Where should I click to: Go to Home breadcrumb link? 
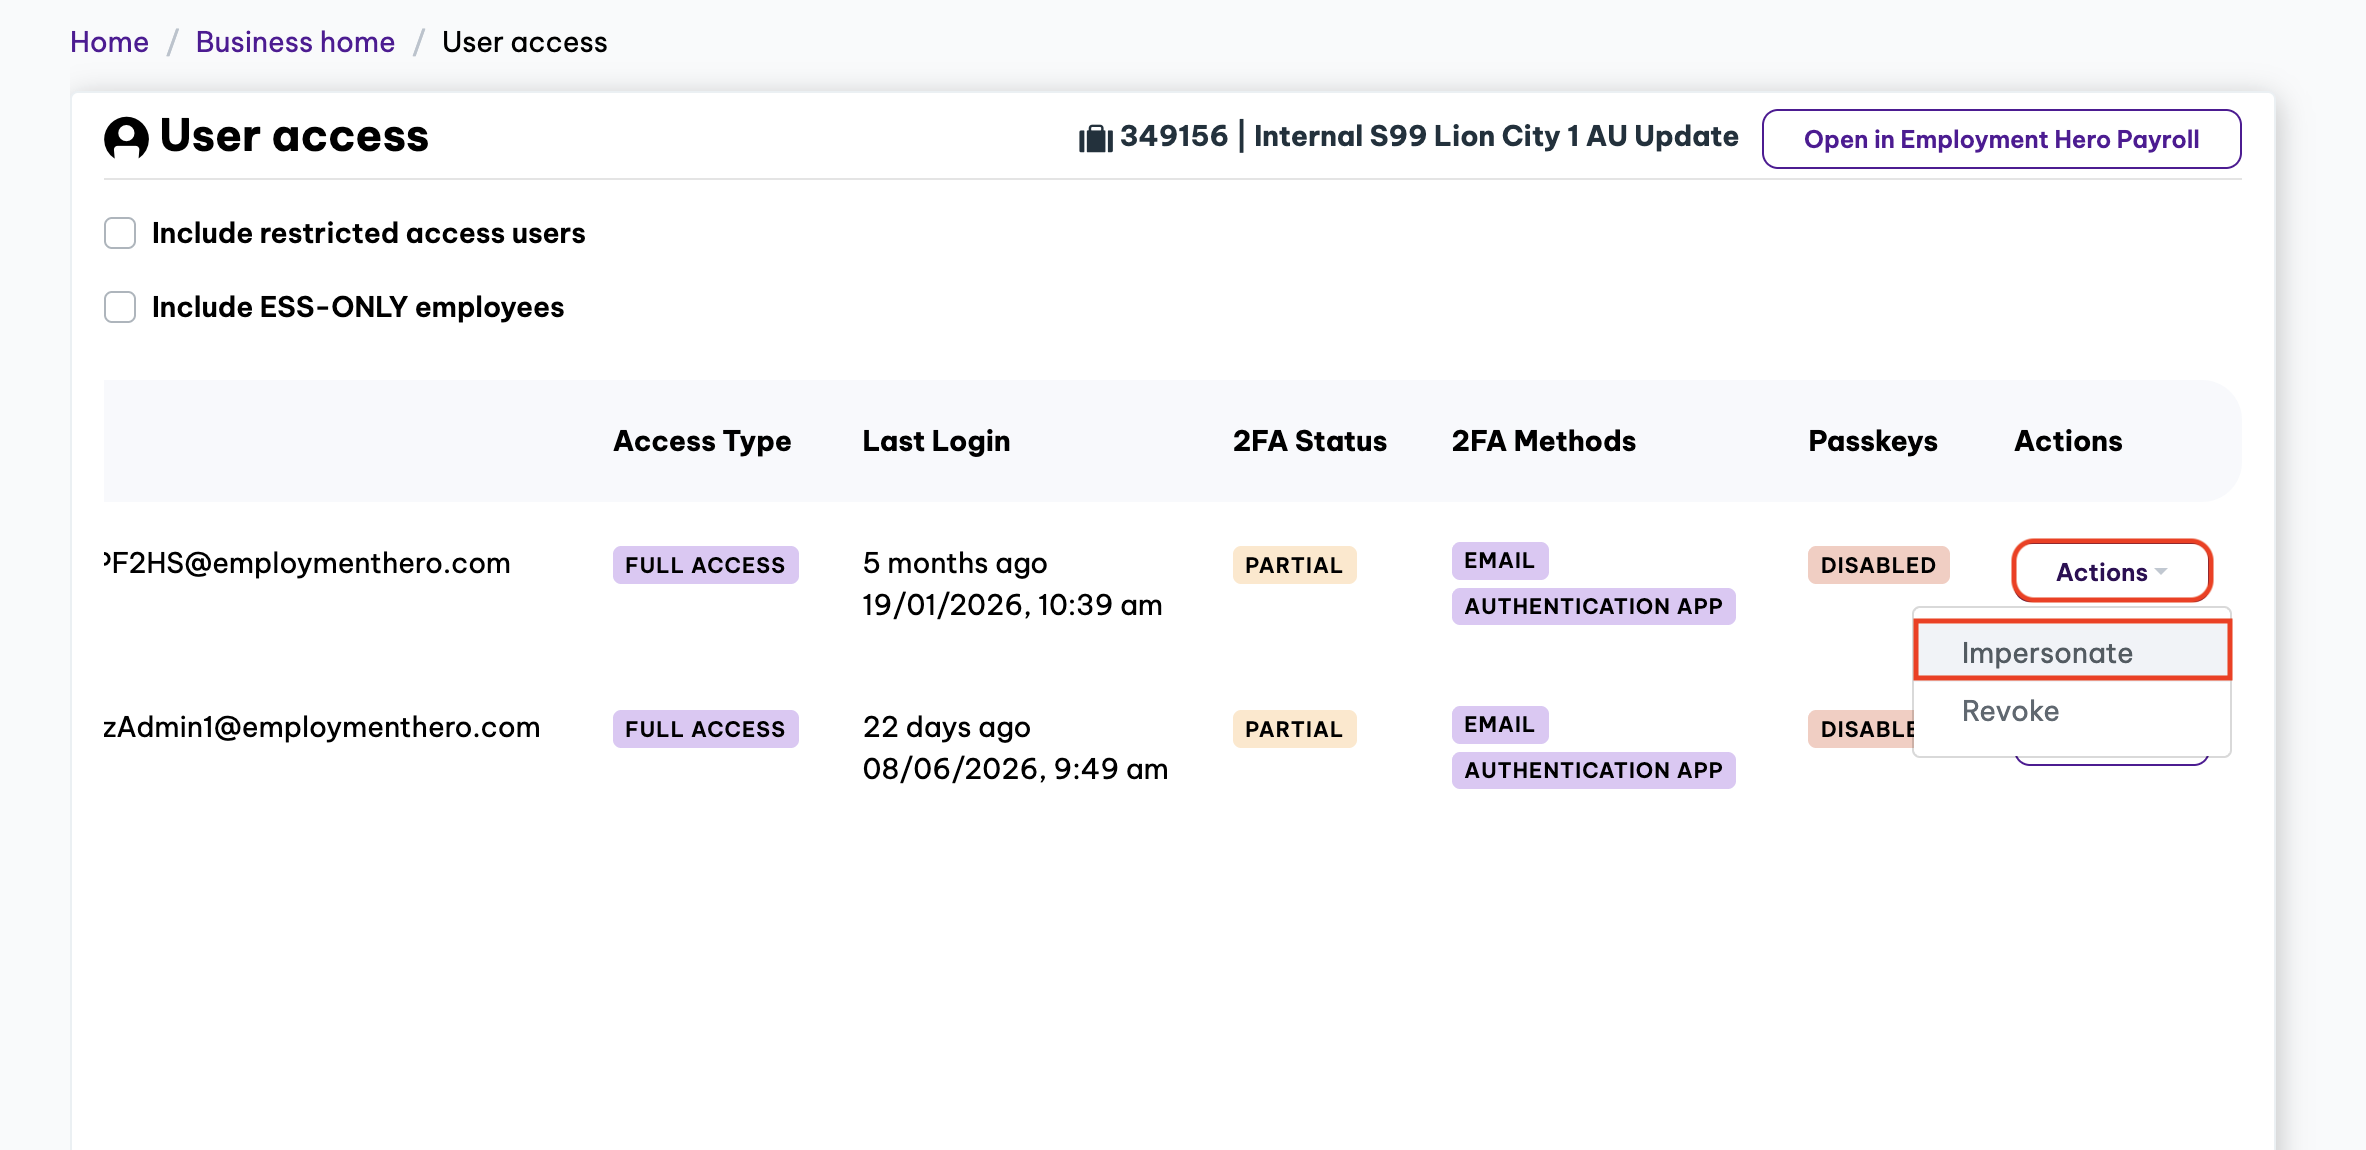coord(109,42)
